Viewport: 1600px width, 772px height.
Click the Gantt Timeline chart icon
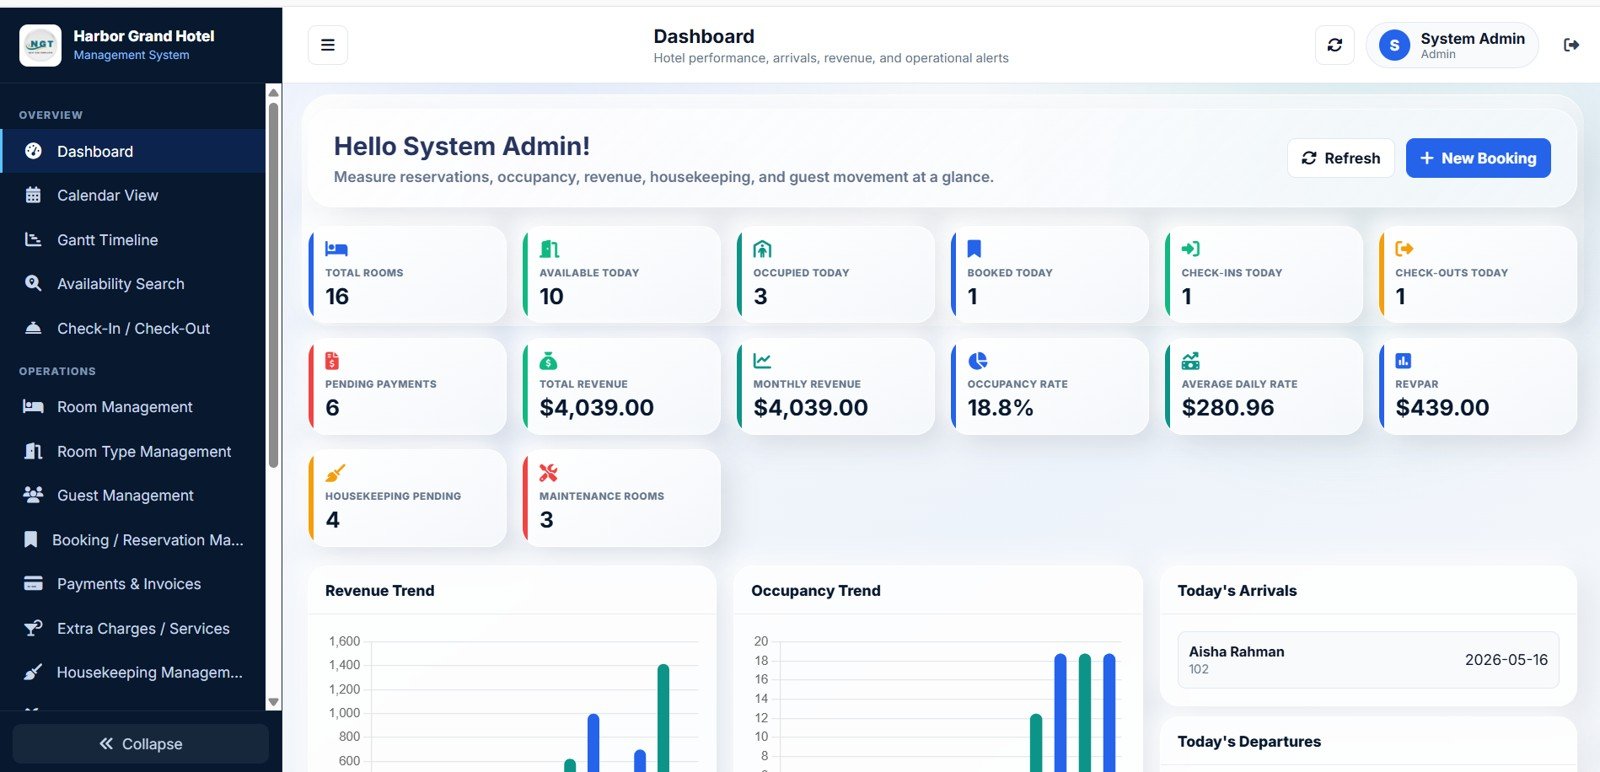pos(33,240)
